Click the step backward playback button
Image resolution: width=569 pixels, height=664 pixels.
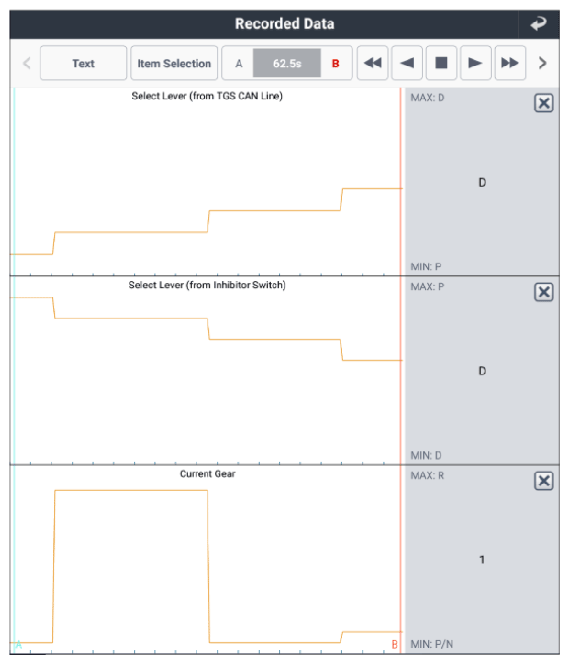[x=407, y=63]
